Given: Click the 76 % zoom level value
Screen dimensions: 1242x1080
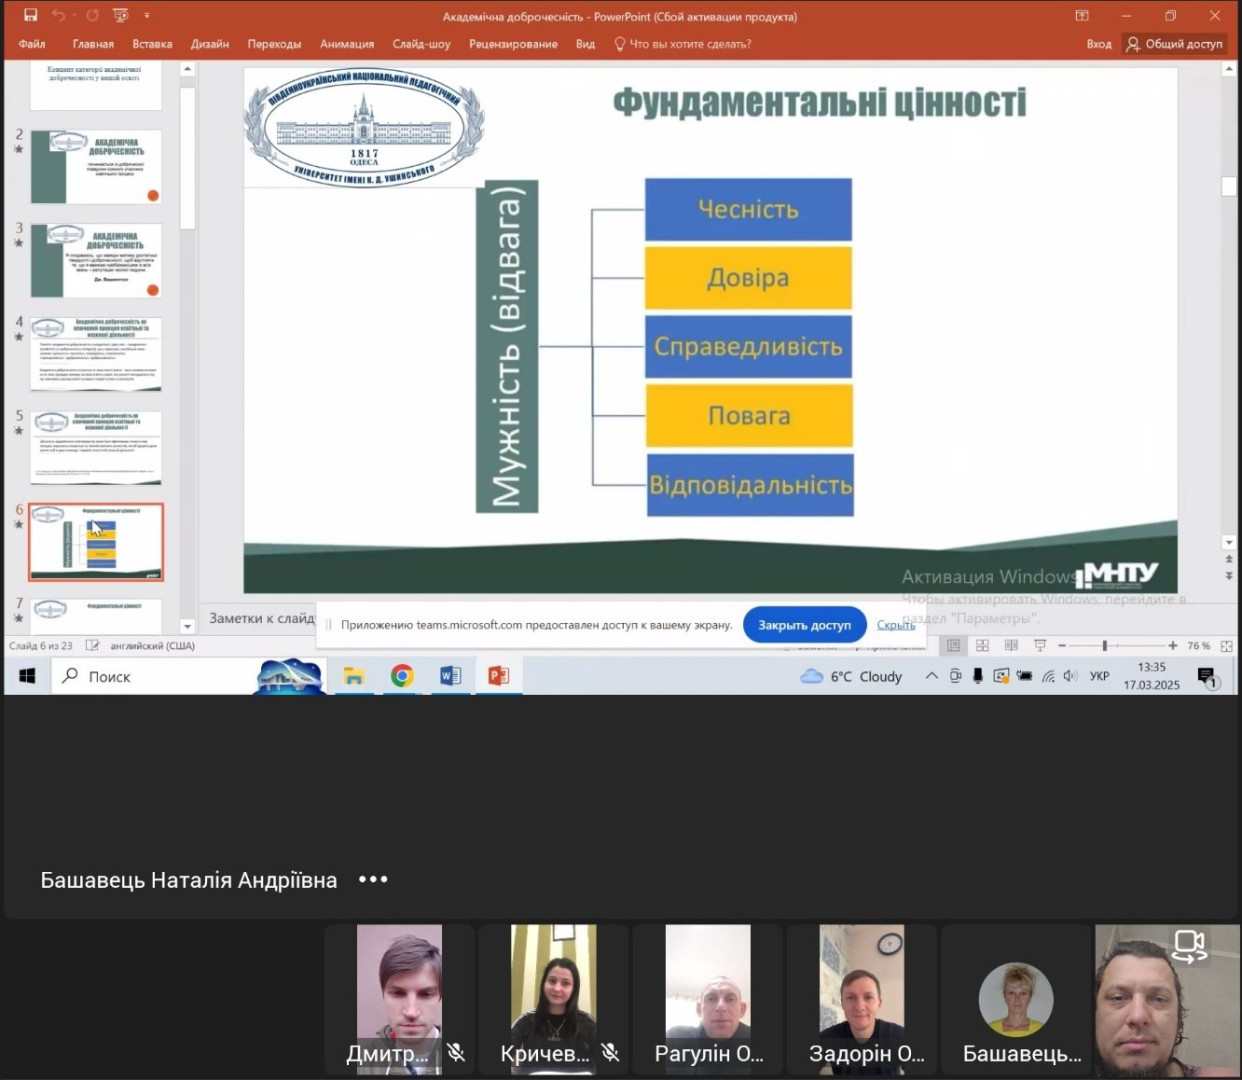Looking at the screenshot, I should click(x=1198, y=646).
